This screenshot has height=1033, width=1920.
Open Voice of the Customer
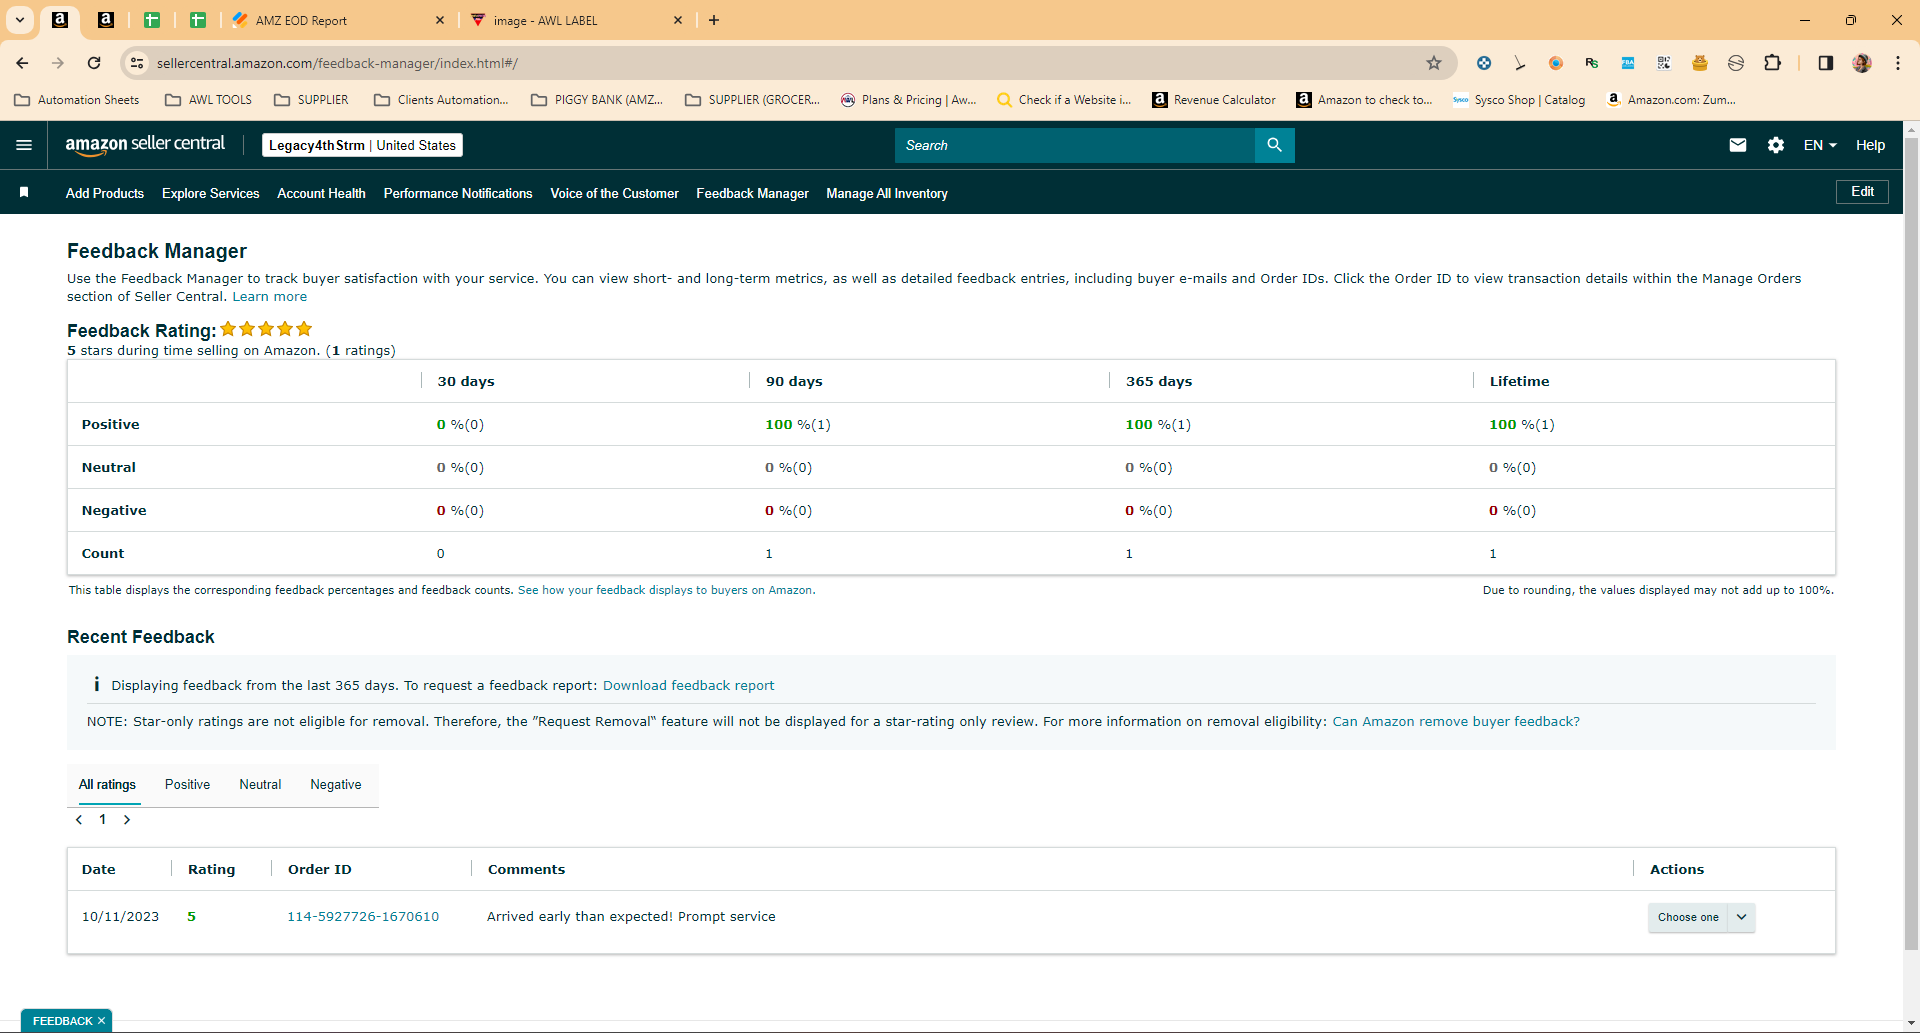(x=614, y=193)
